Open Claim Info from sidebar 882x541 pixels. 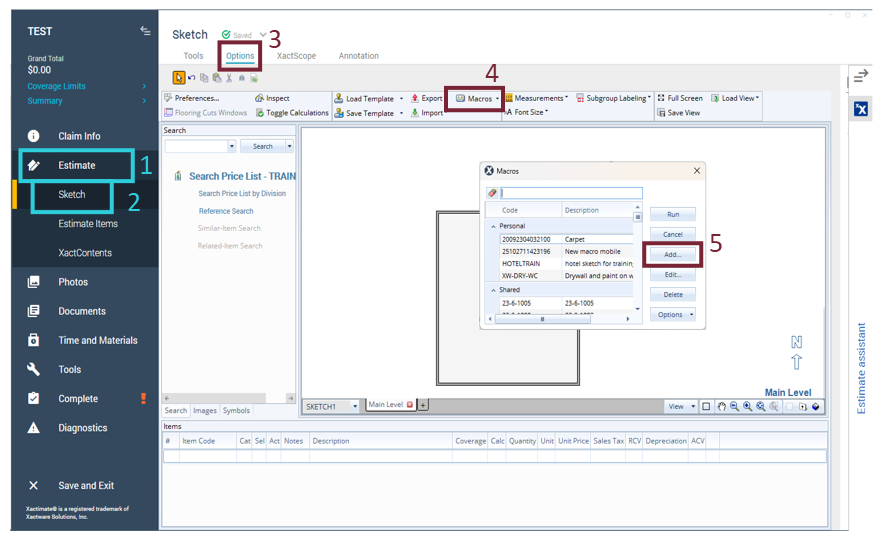(x=79, y=136)
